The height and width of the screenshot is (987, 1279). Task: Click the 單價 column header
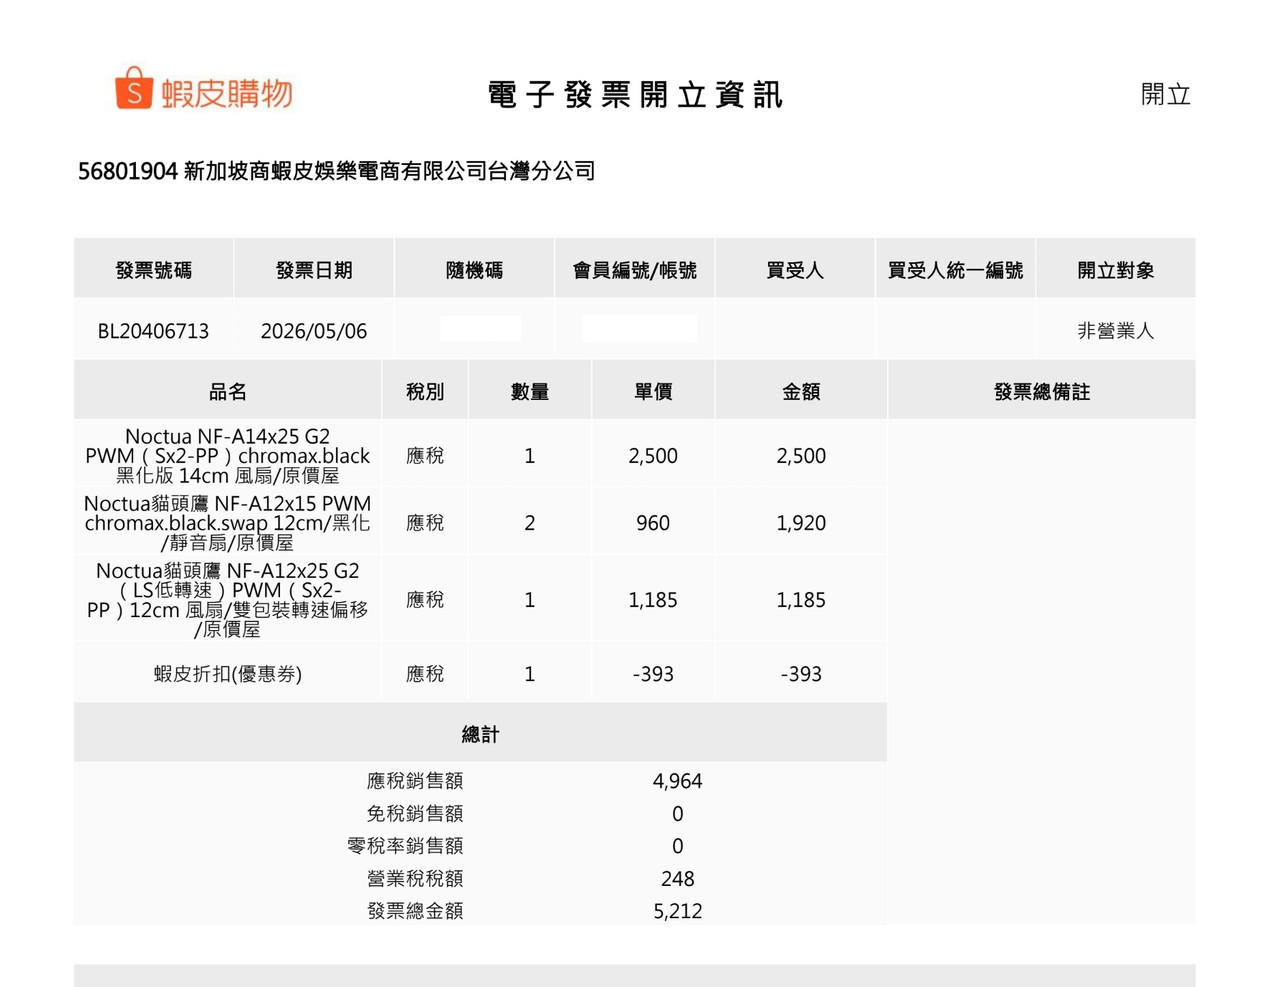653,392
